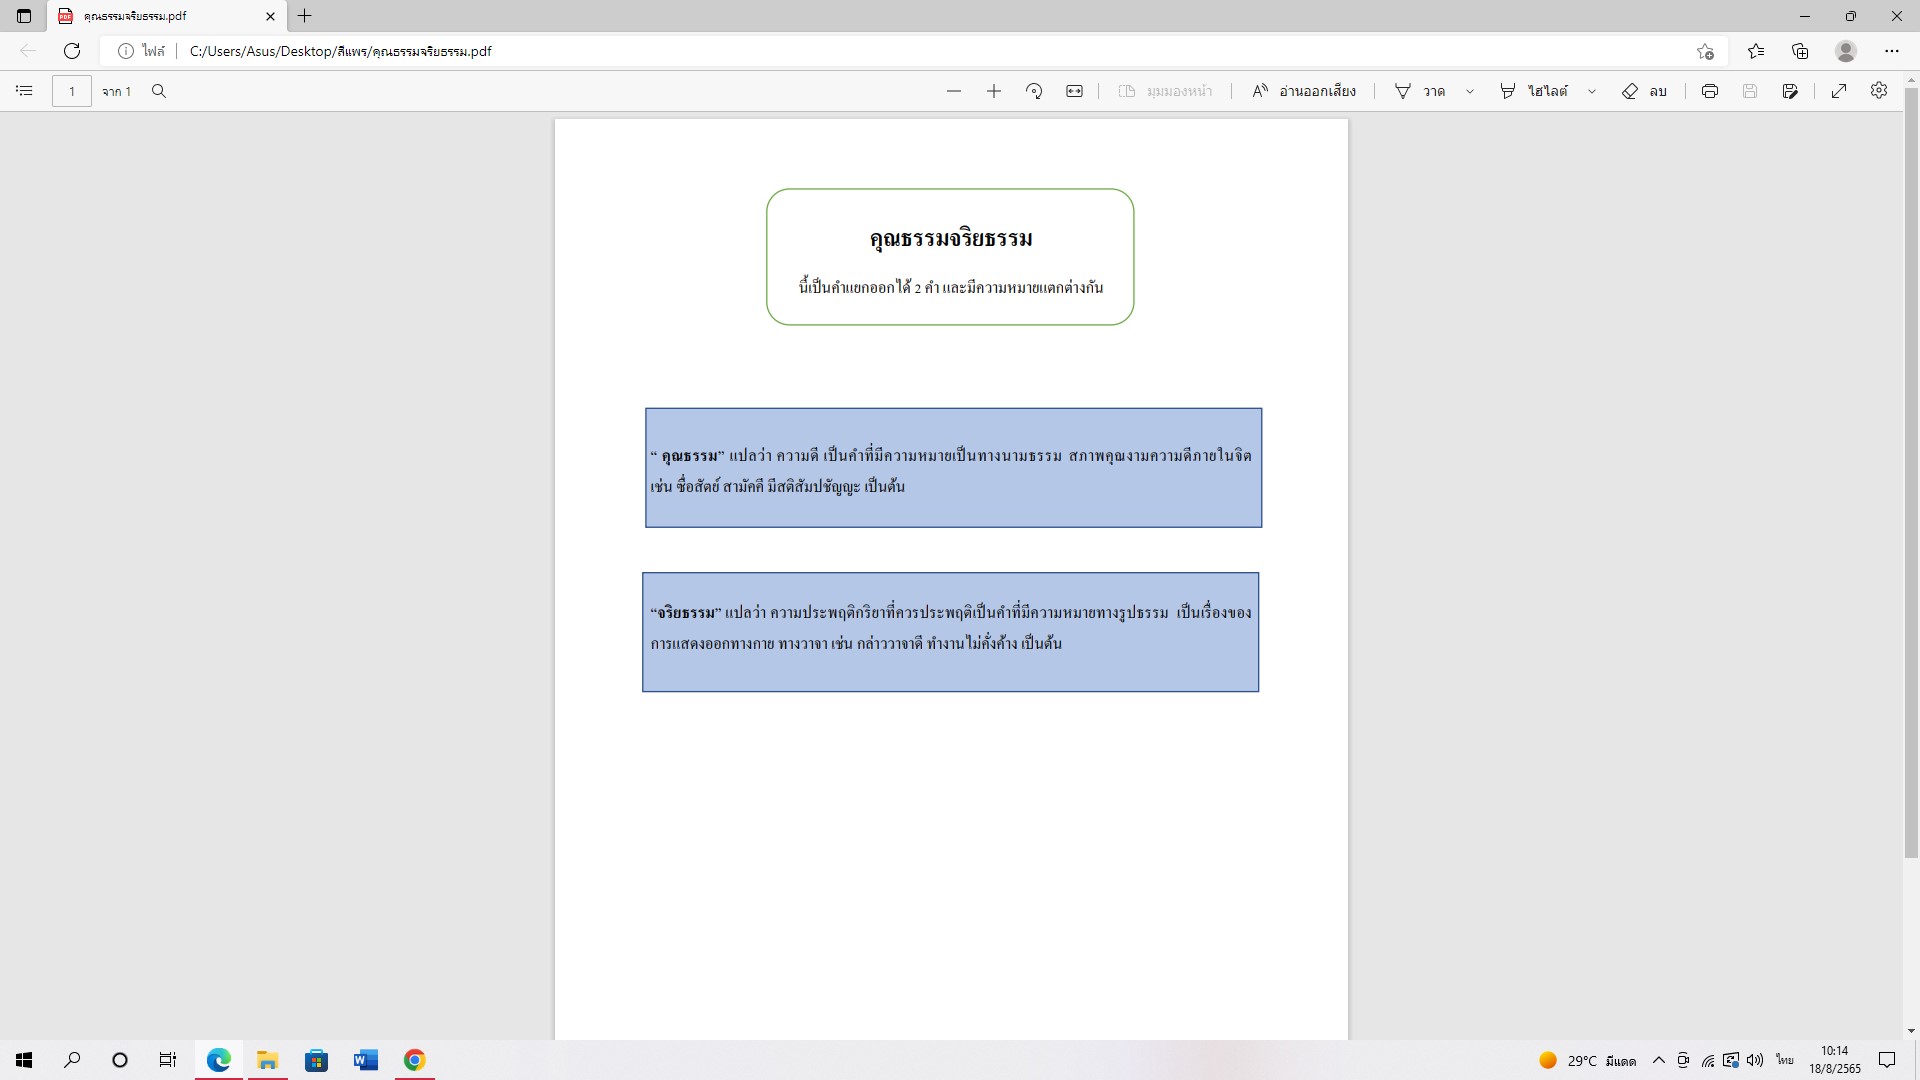Click the Read aloud (อ่านออกเสียง) button
Screen dimensions: 1920x1080
[1304, 91]
